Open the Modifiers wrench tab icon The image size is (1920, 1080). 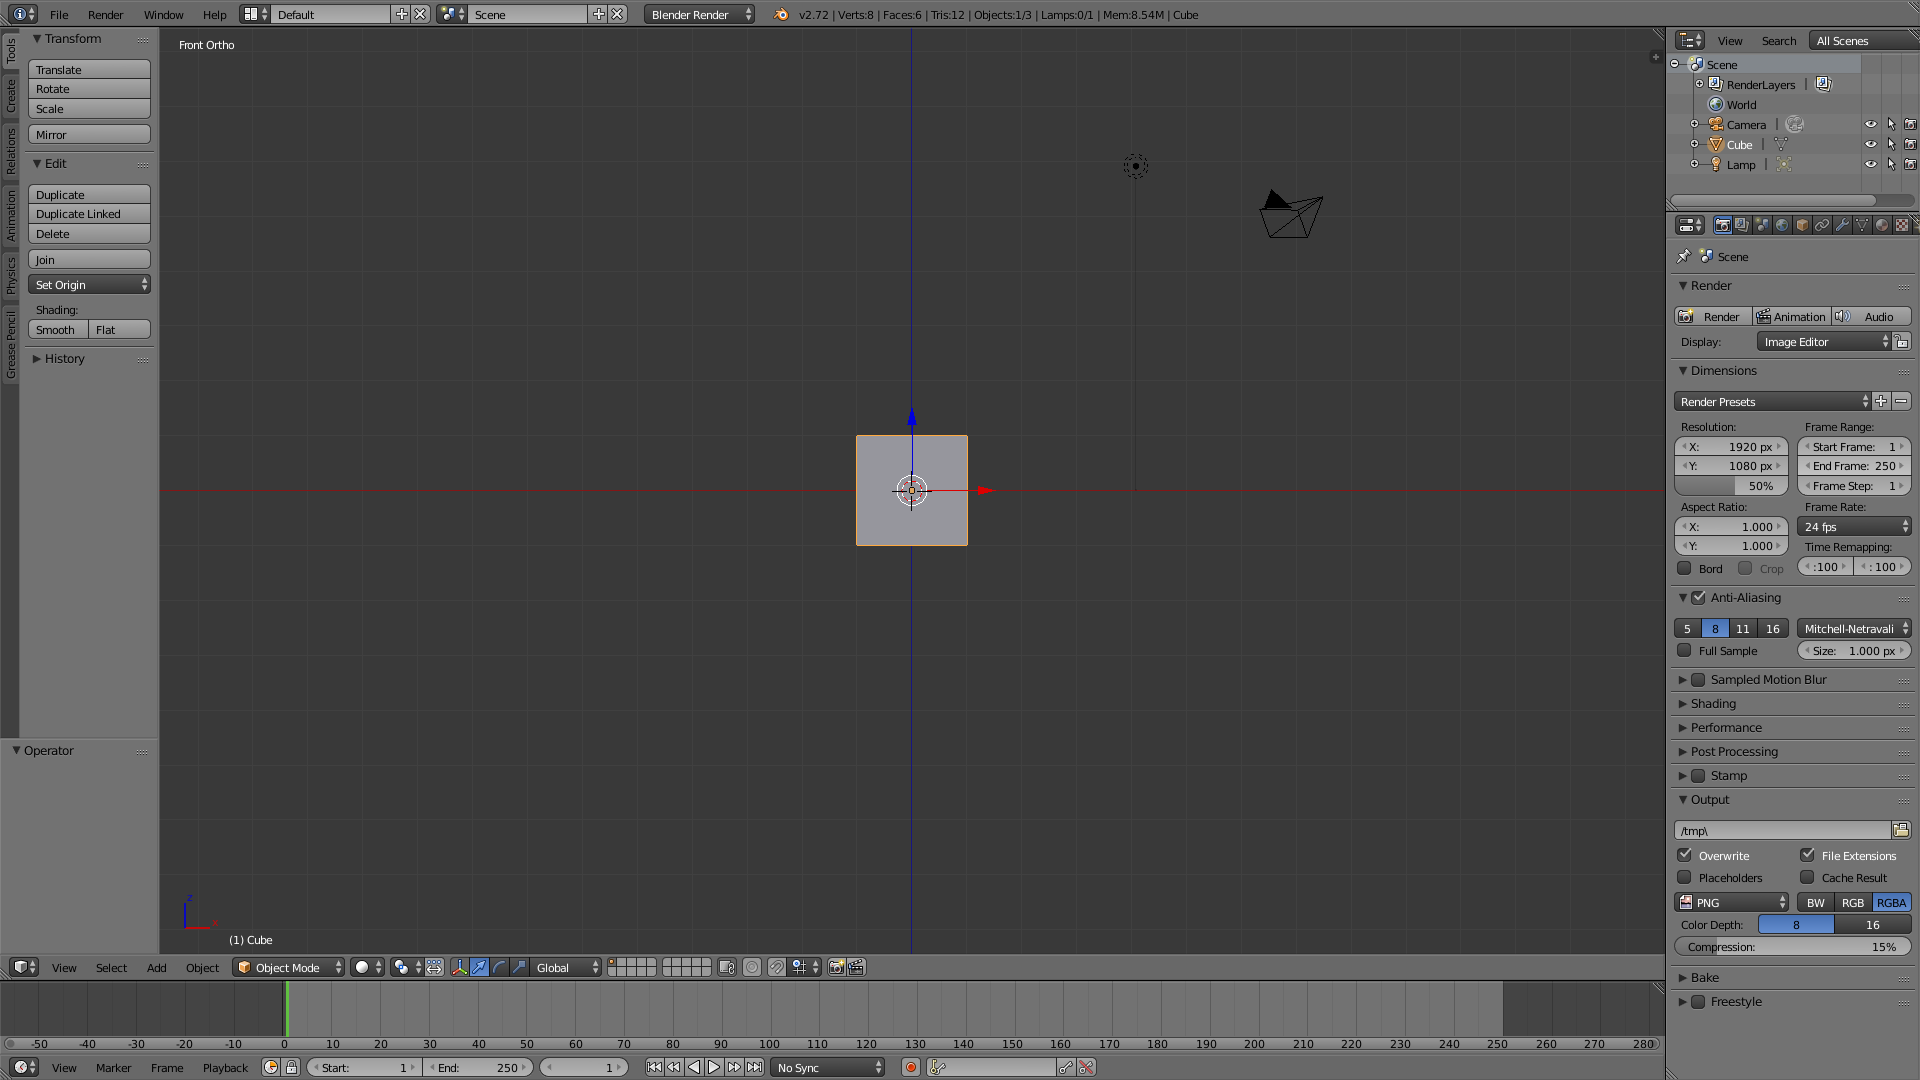point(1842,225)
